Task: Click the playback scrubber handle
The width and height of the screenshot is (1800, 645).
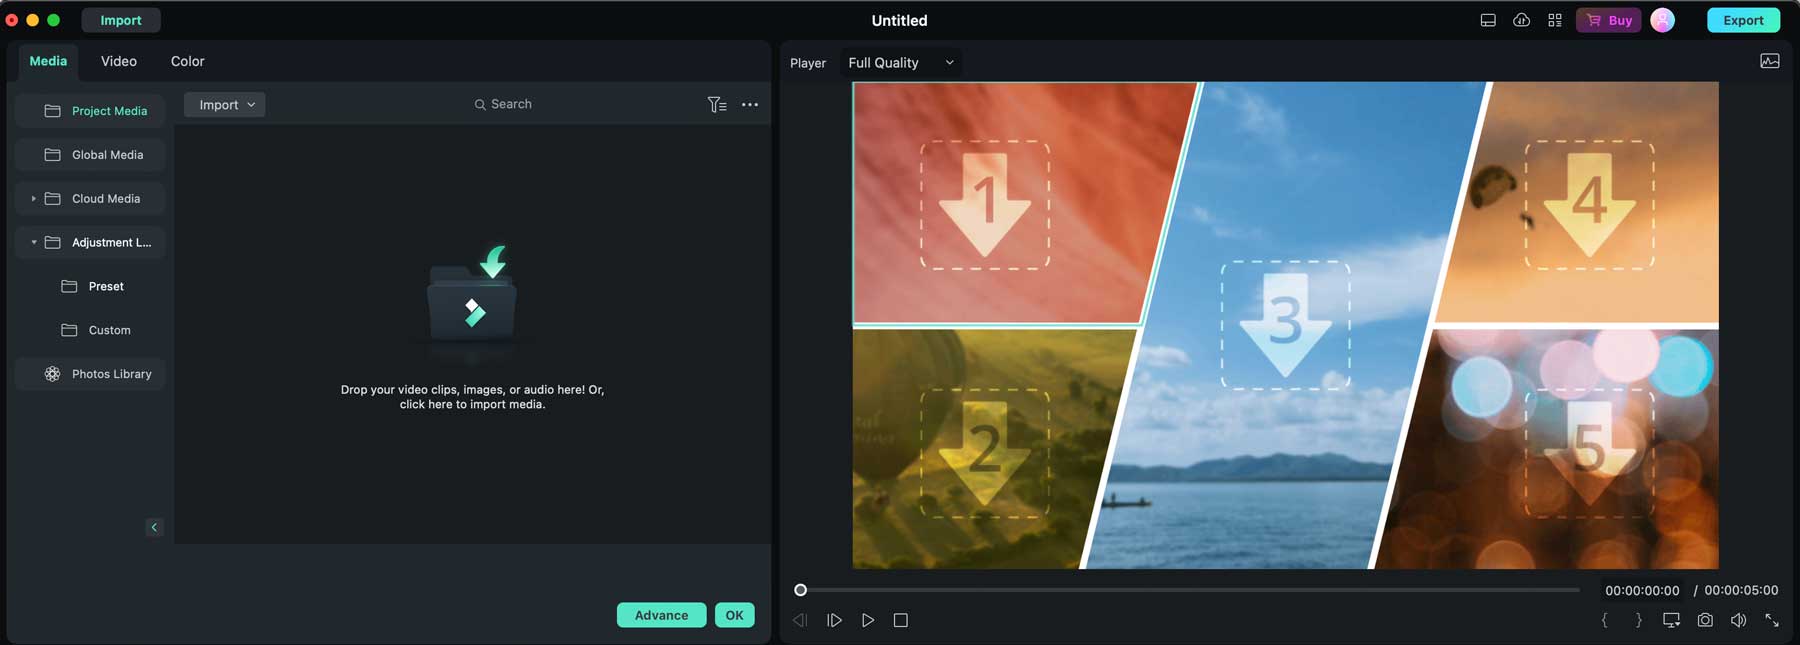Action: (800, 590)
